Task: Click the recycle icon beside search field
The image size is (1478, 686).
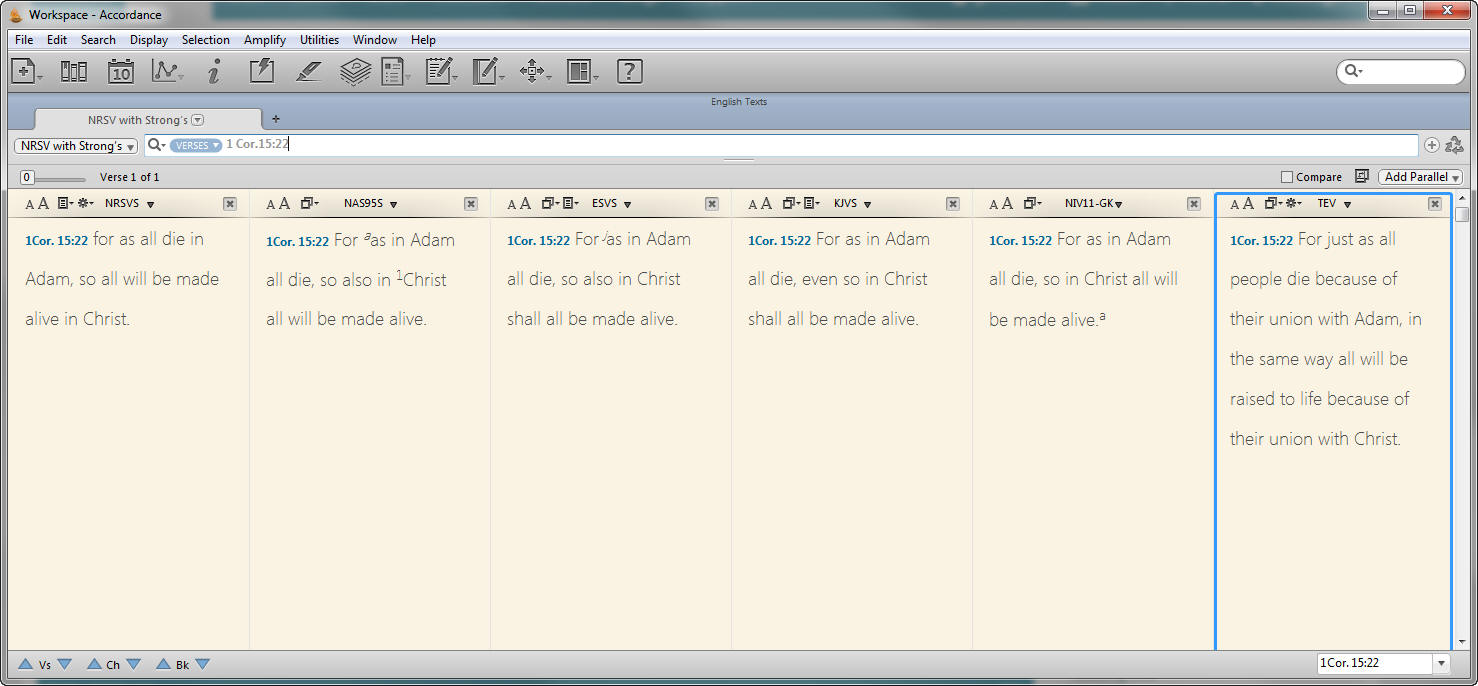Action: 1454,145
